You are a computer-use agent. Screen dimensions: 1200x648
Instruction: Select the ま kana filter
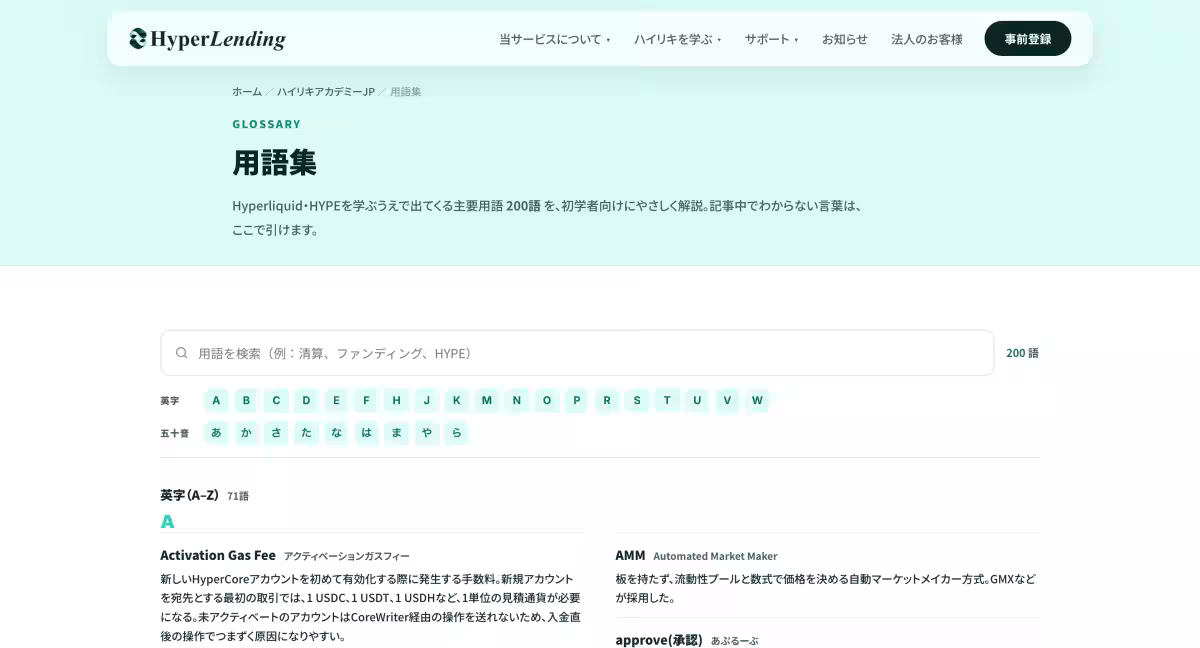click(396, 433)
